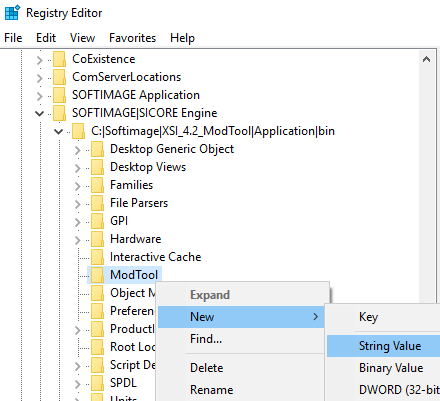This screenshot has width=440, height=401.
Task: Select the SPDL key label
Action: point(123,383)
